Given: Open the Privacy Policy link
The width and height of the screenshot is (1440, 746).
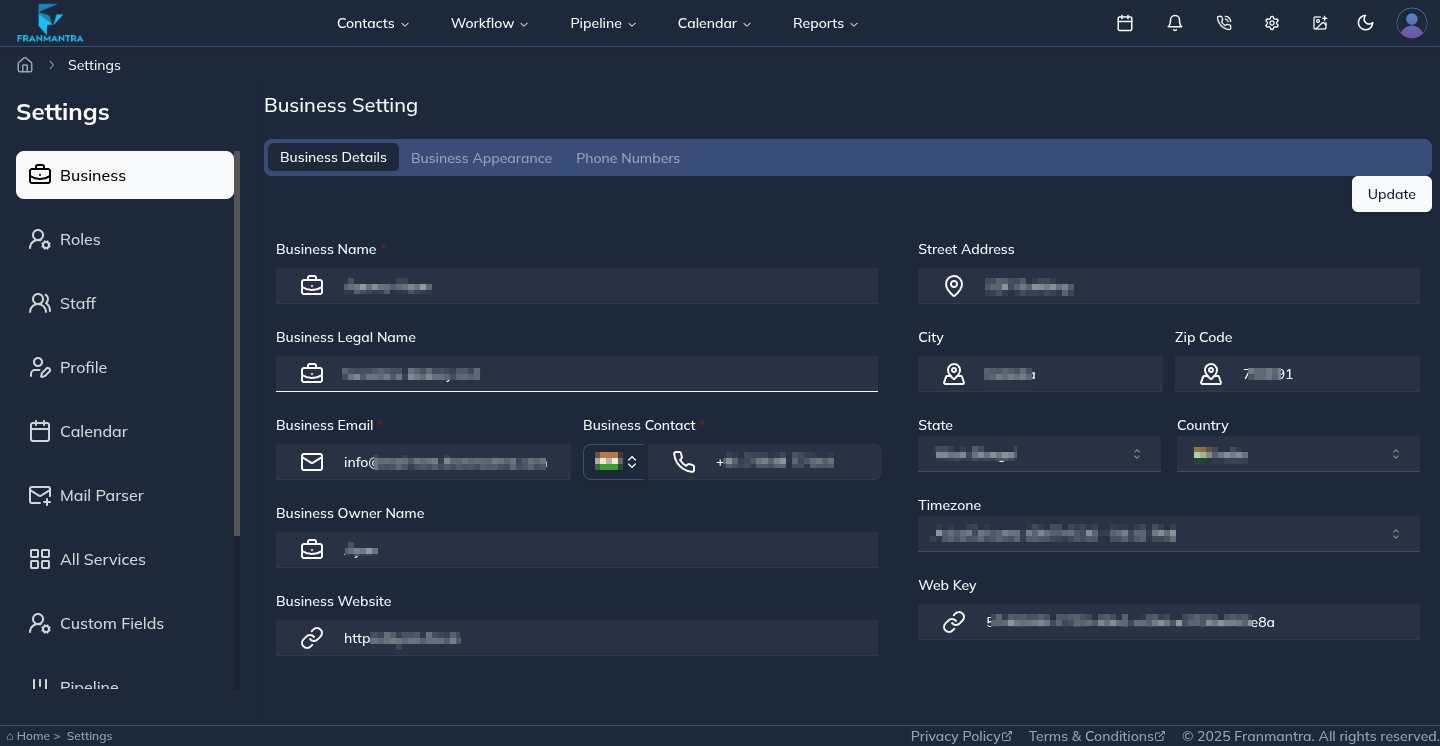Looking at the screenshot, I should point(956,736).
